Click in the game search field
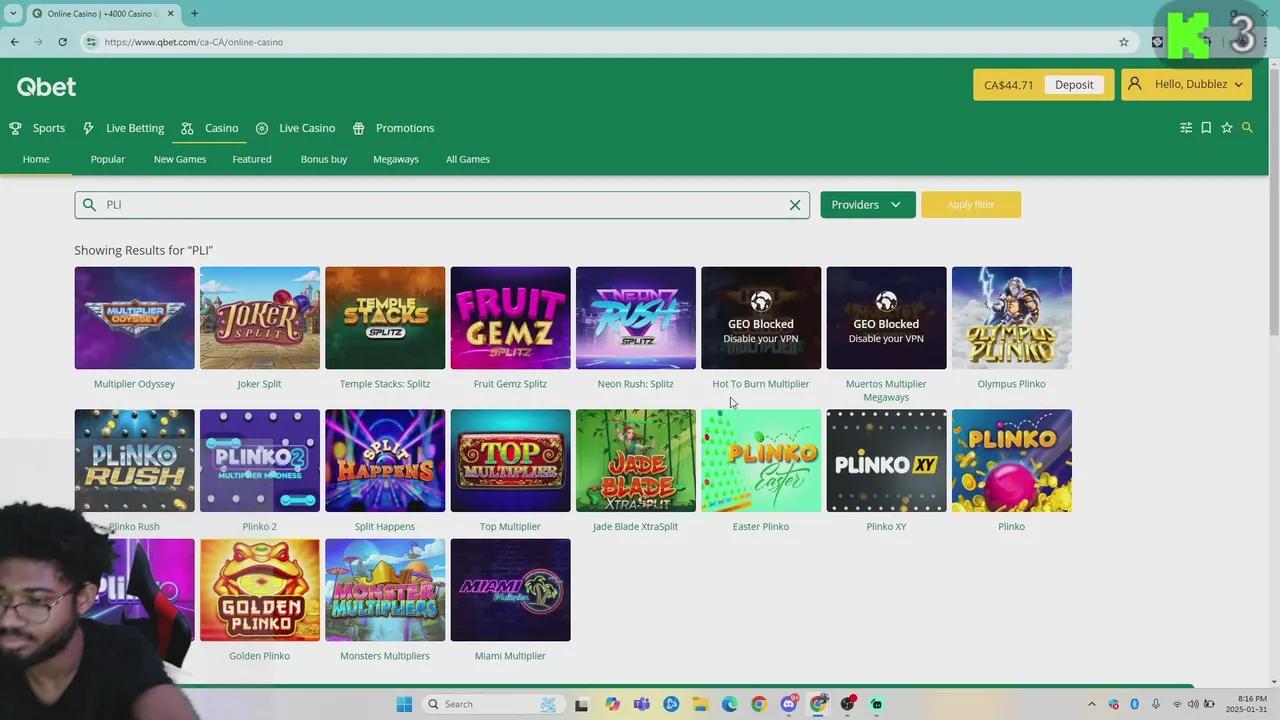 tap(442, 205)
